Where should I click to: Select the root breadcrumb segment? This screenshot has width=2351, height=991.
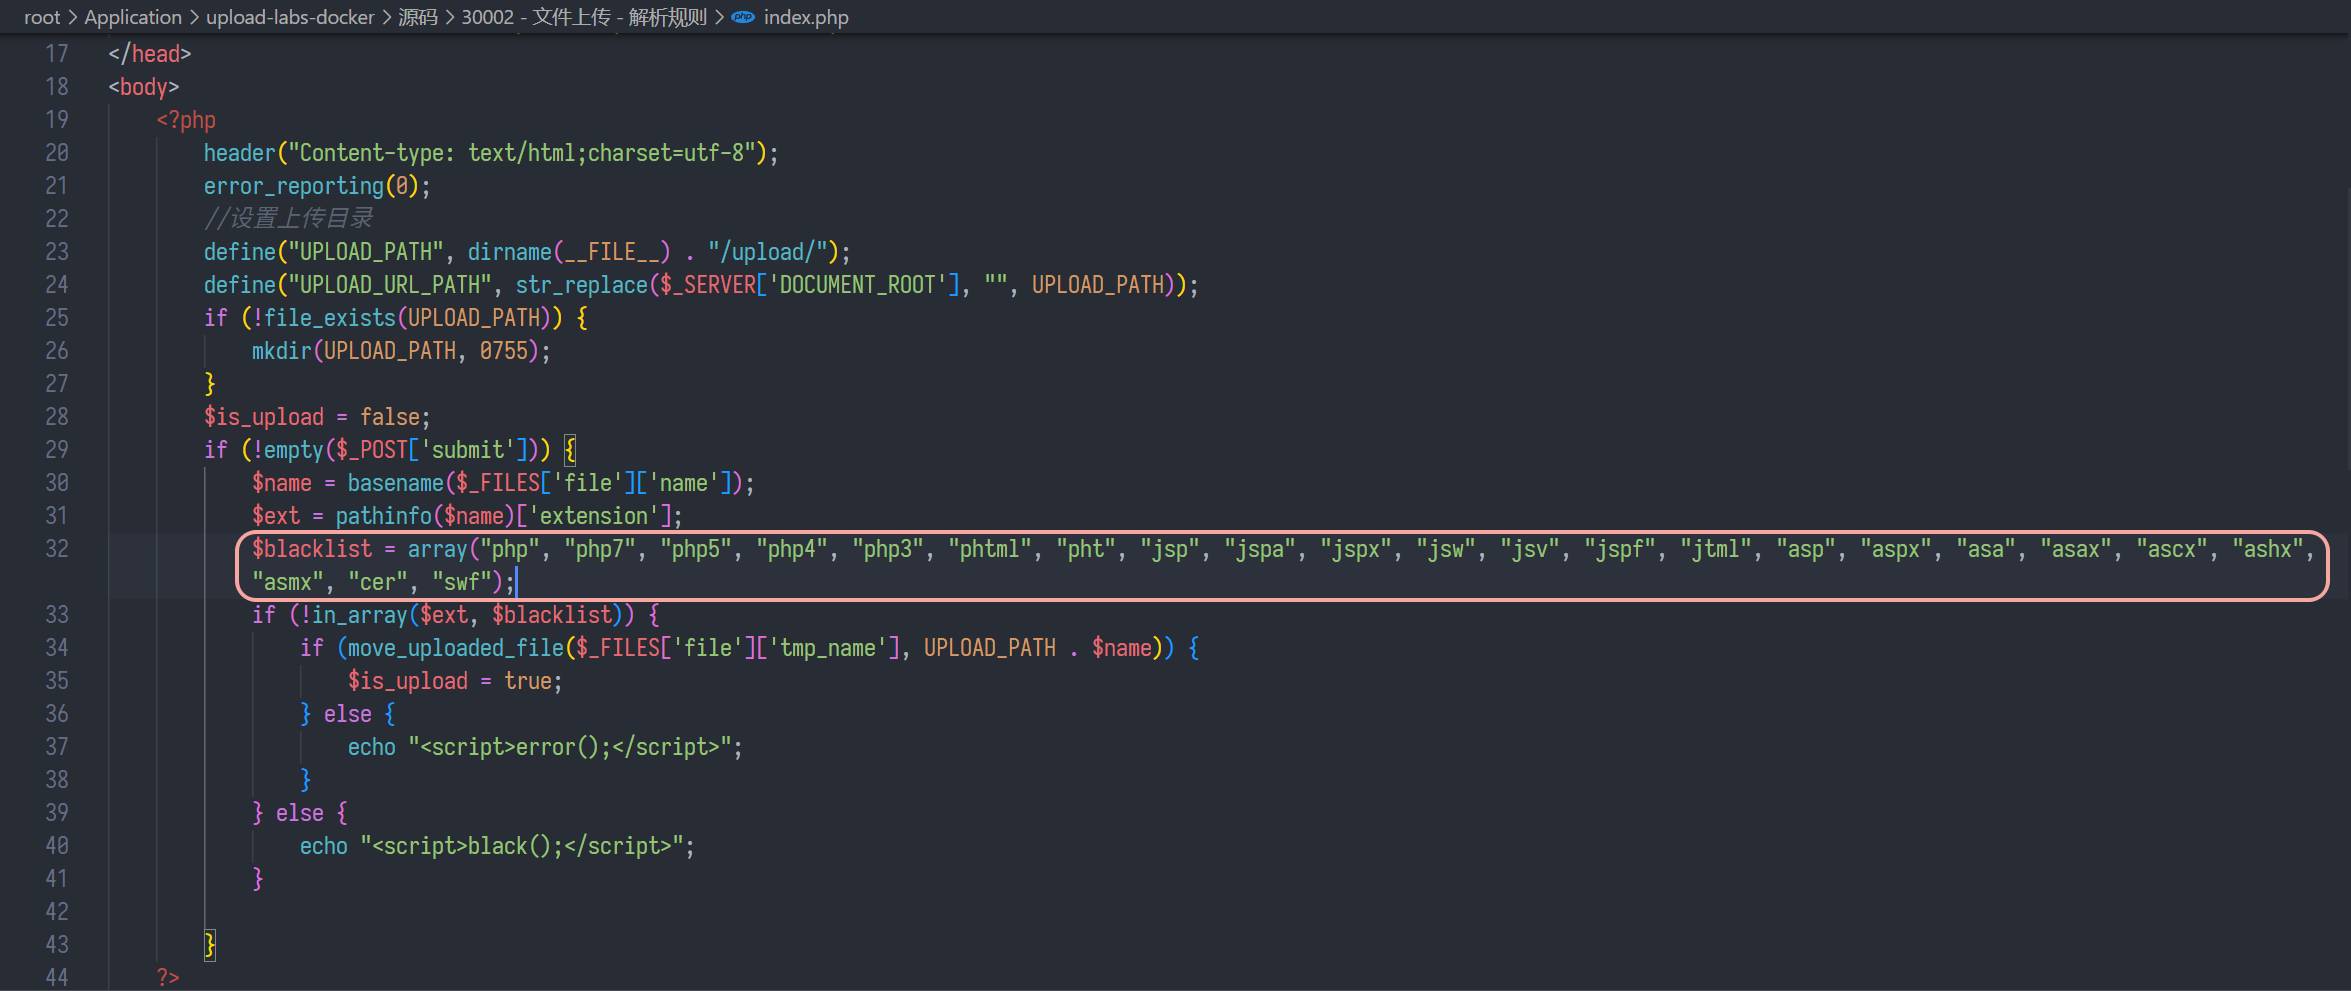(42, 17)
